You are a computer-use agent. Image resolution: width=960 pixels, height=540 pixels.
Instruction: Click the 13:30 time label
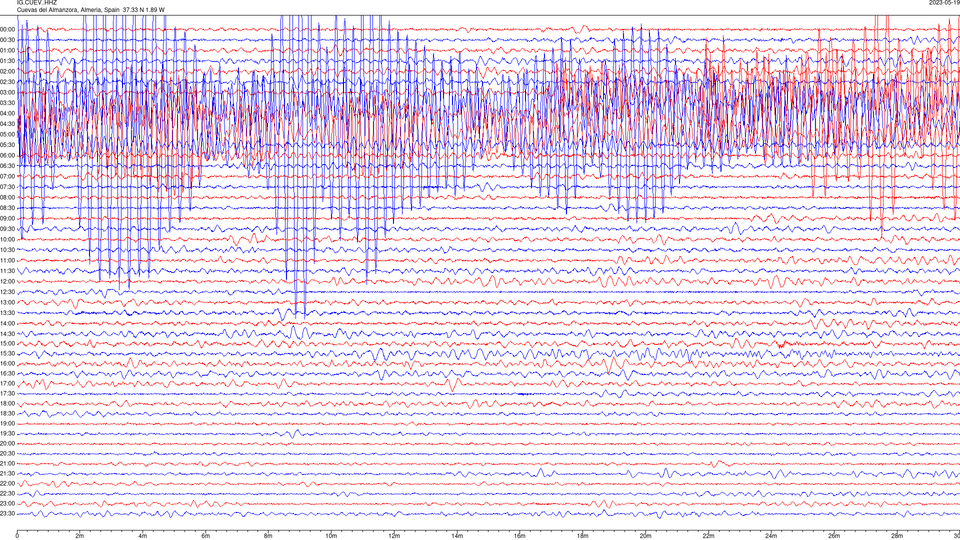click(x=7, y=313)
